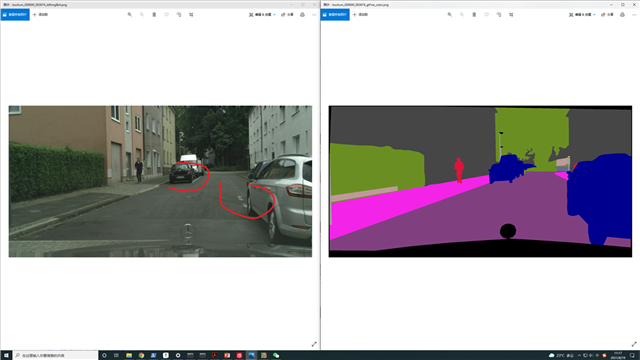
Task: Favorite the left photo with heart icon
Action: [x=167, y=15]
